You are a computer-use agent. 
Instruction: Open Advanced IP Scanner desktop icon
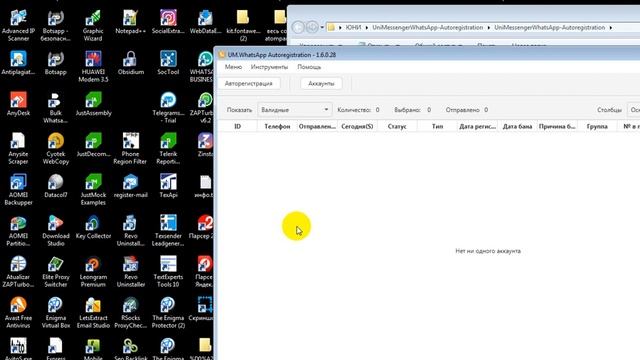18,25
